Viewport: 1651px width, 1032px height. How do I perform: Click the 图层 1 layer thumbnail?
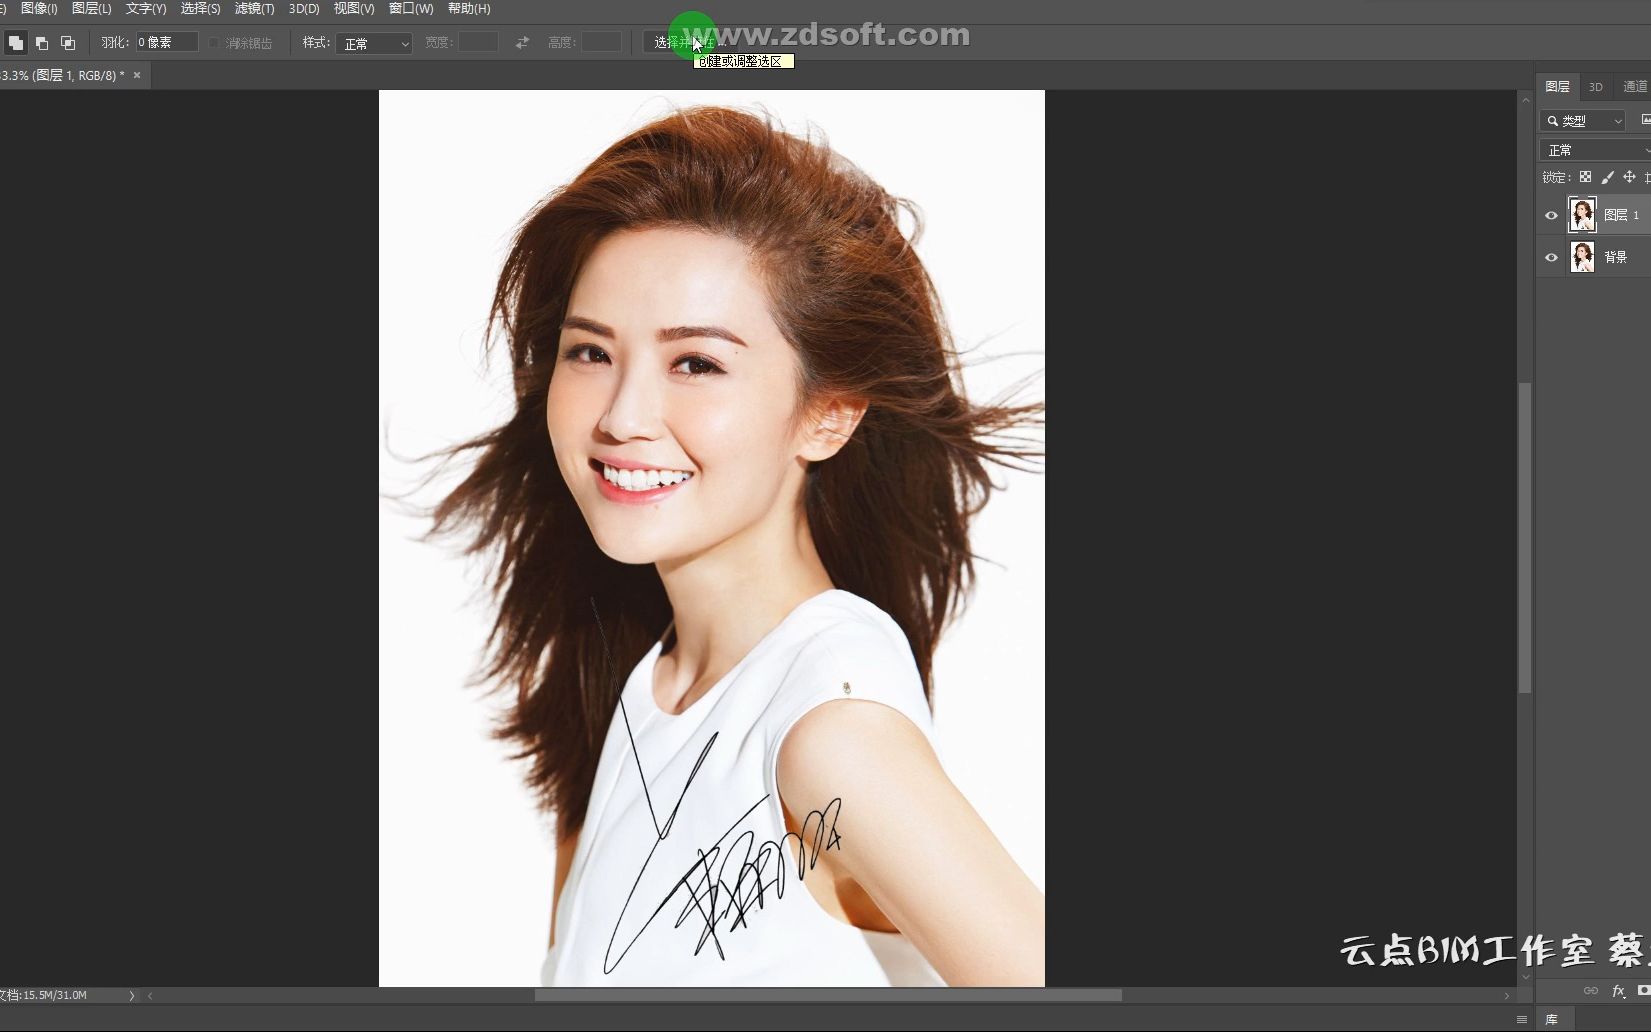1583,214
